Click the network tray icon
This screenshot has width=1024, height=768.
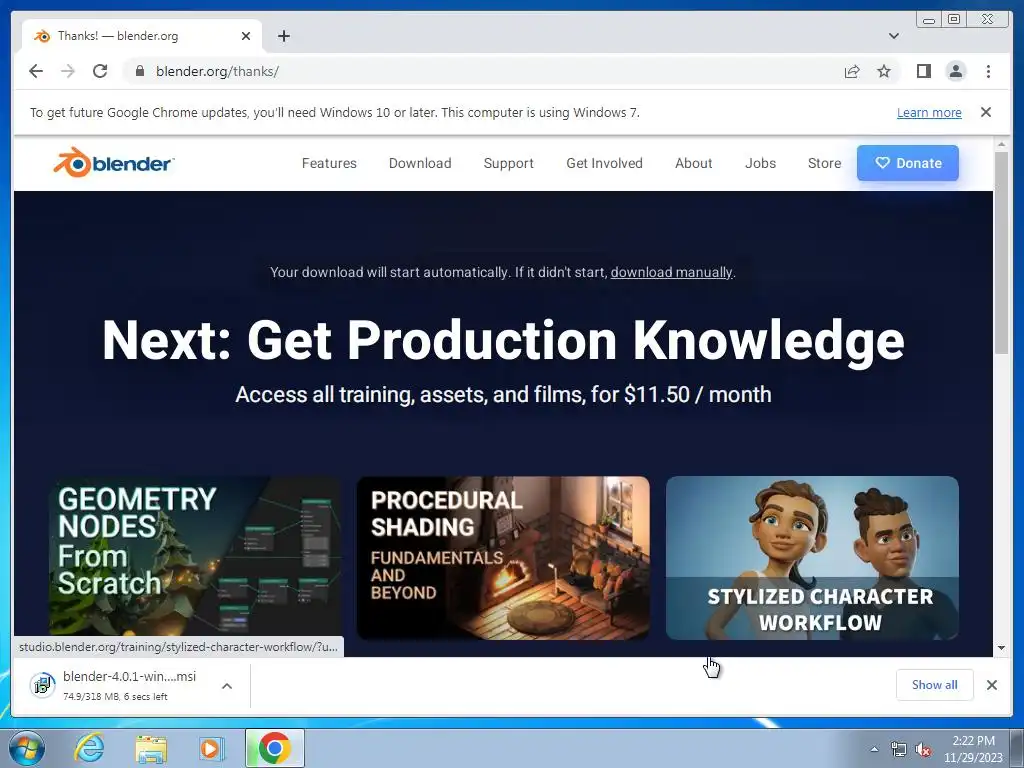(899, 750)
